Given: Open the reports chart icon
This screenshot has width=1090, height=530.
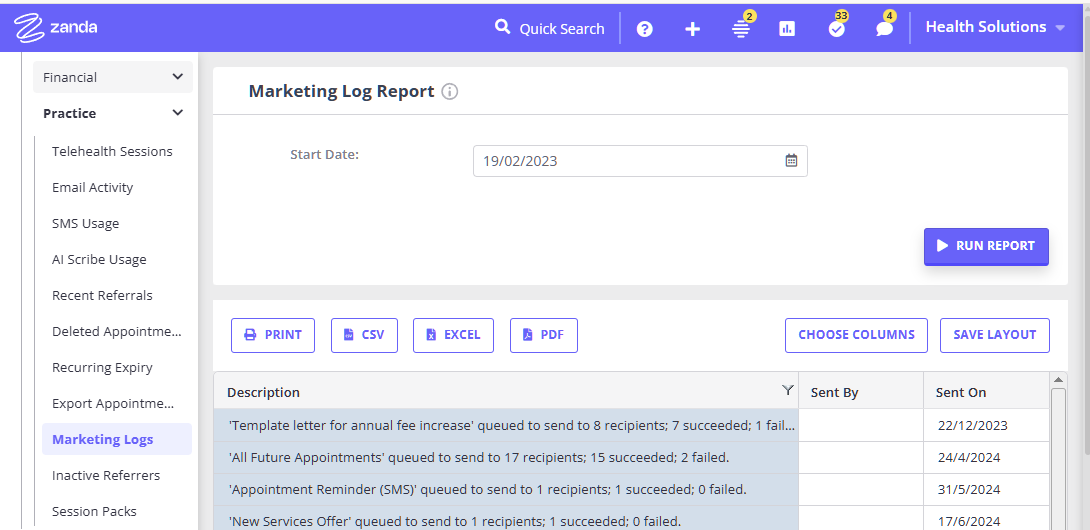Looking at the screenshot, I should coord(787,29).
